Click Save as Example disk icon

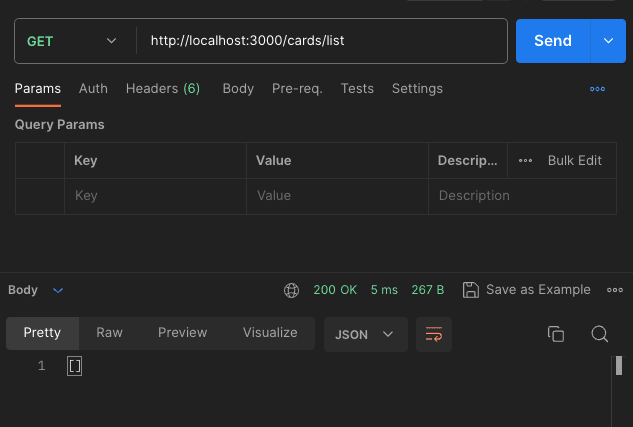pyautogui.click(x=471, y=290)
